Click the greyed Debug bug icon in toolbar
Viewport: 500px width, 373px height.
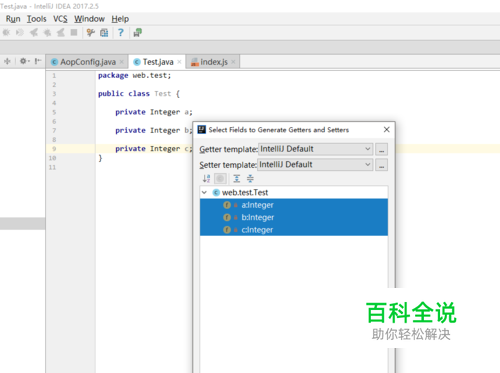[6, 33]
